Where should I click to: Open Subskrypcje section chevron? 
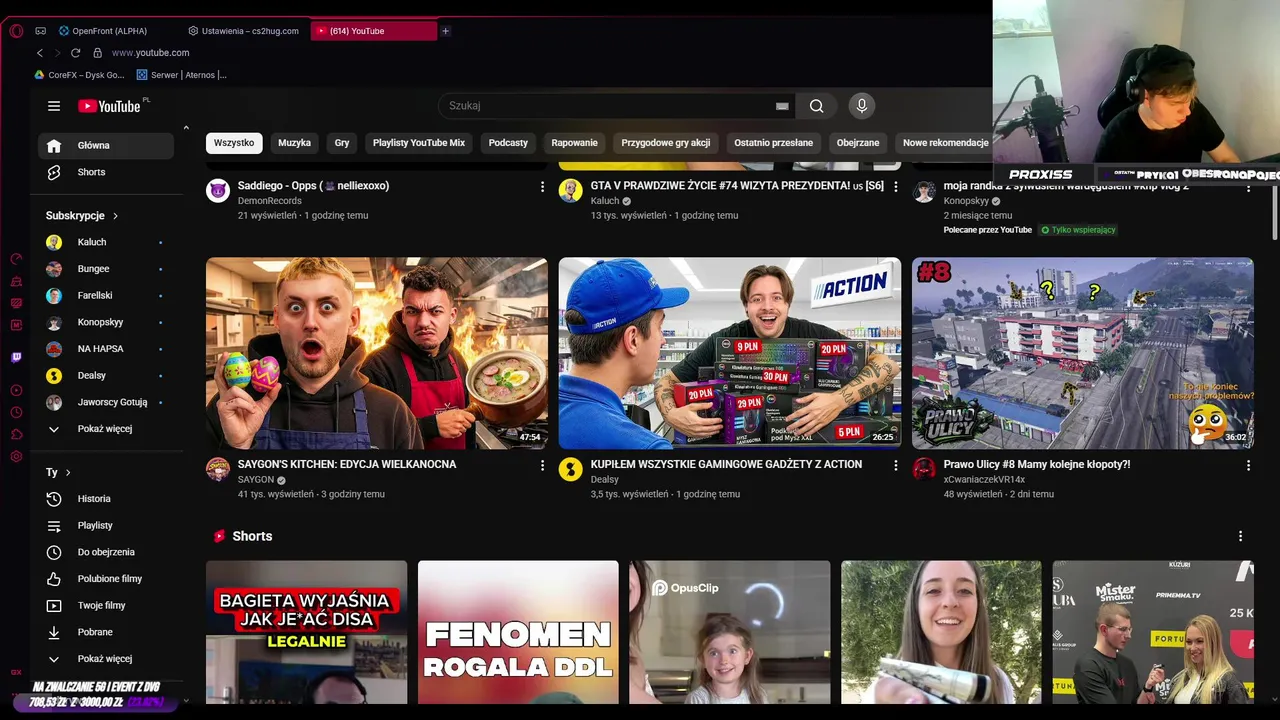click(115, 216)
